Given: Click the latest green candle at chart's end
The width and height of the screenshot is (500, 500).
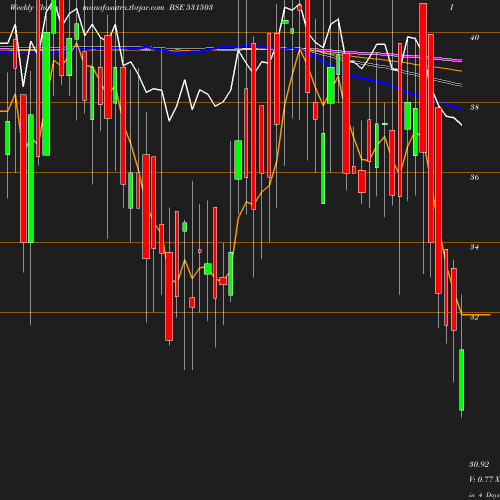Looking at the screenshot, I should pos(462,380).
